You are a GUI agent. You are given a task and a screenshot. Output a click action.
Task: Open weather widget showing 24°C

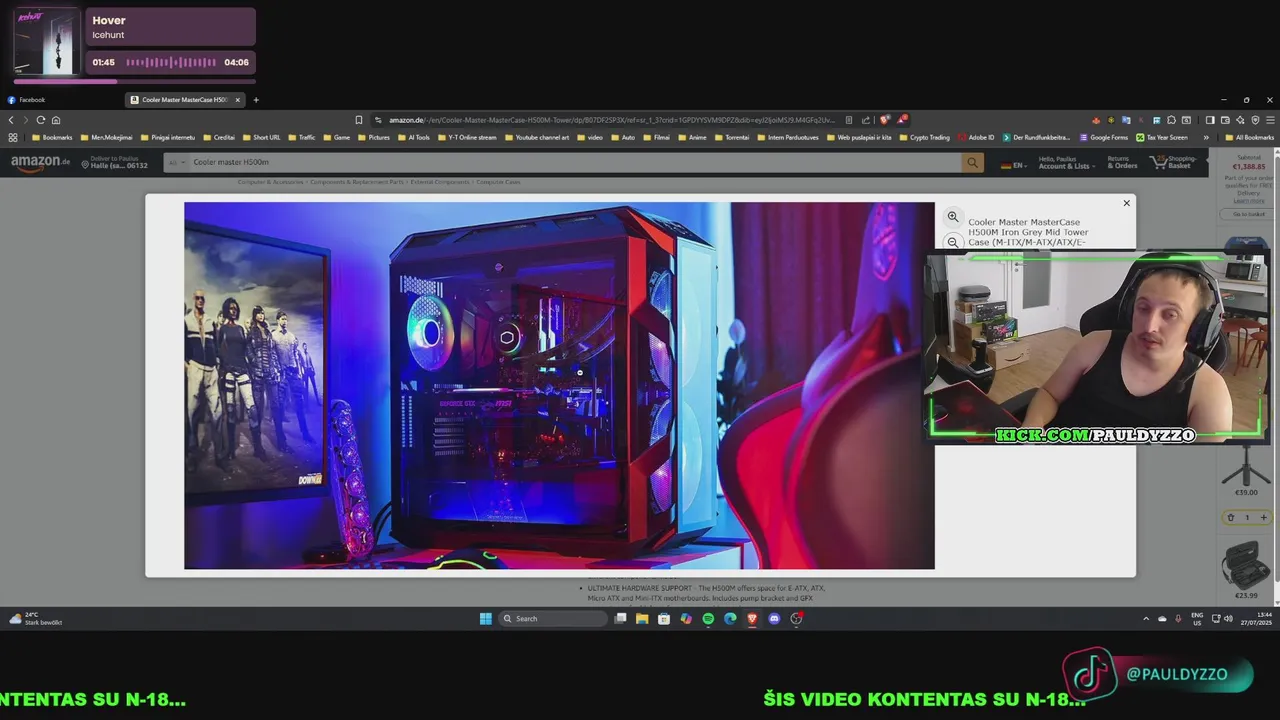(35, 619)
